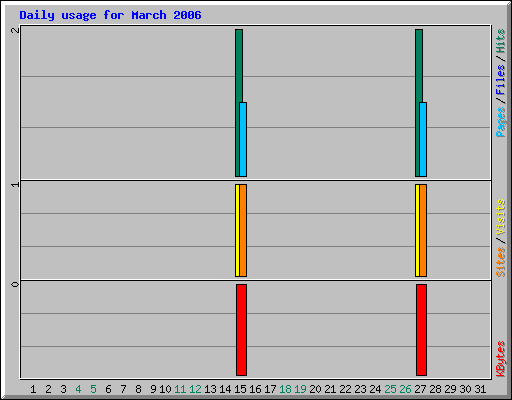Image resolution: width=512 pixels, height=400 pixels.
Task: Click green weekend day label "19"
Action: 300,389
